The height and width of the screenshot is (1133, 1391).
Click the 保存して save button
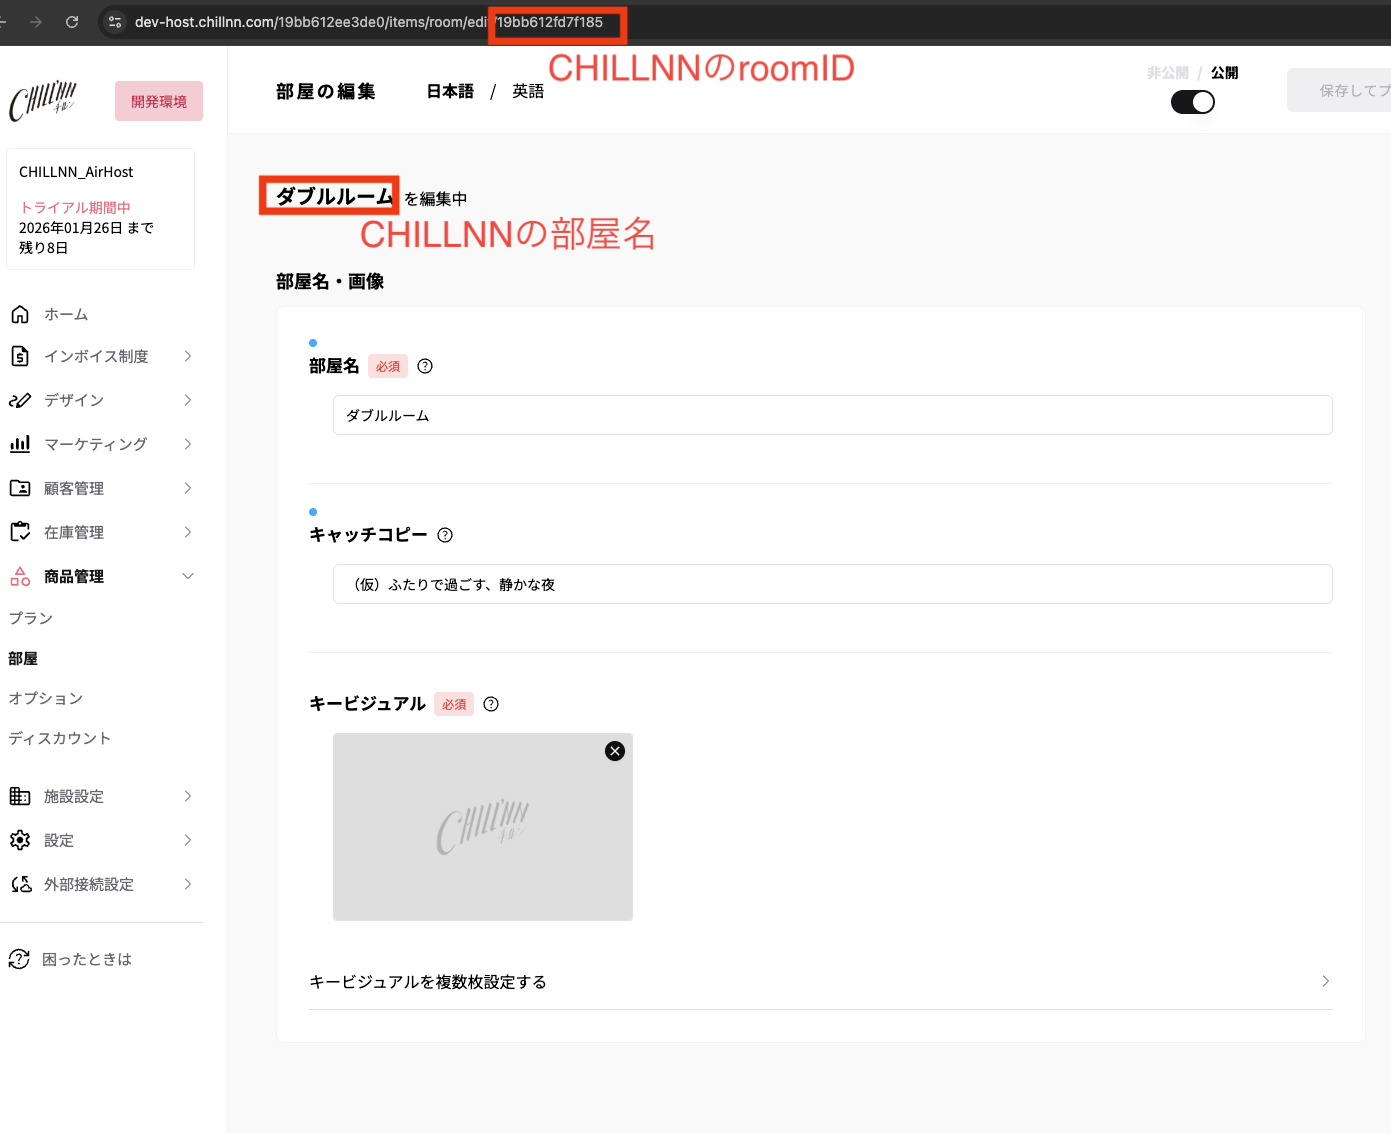point(1339,90)
